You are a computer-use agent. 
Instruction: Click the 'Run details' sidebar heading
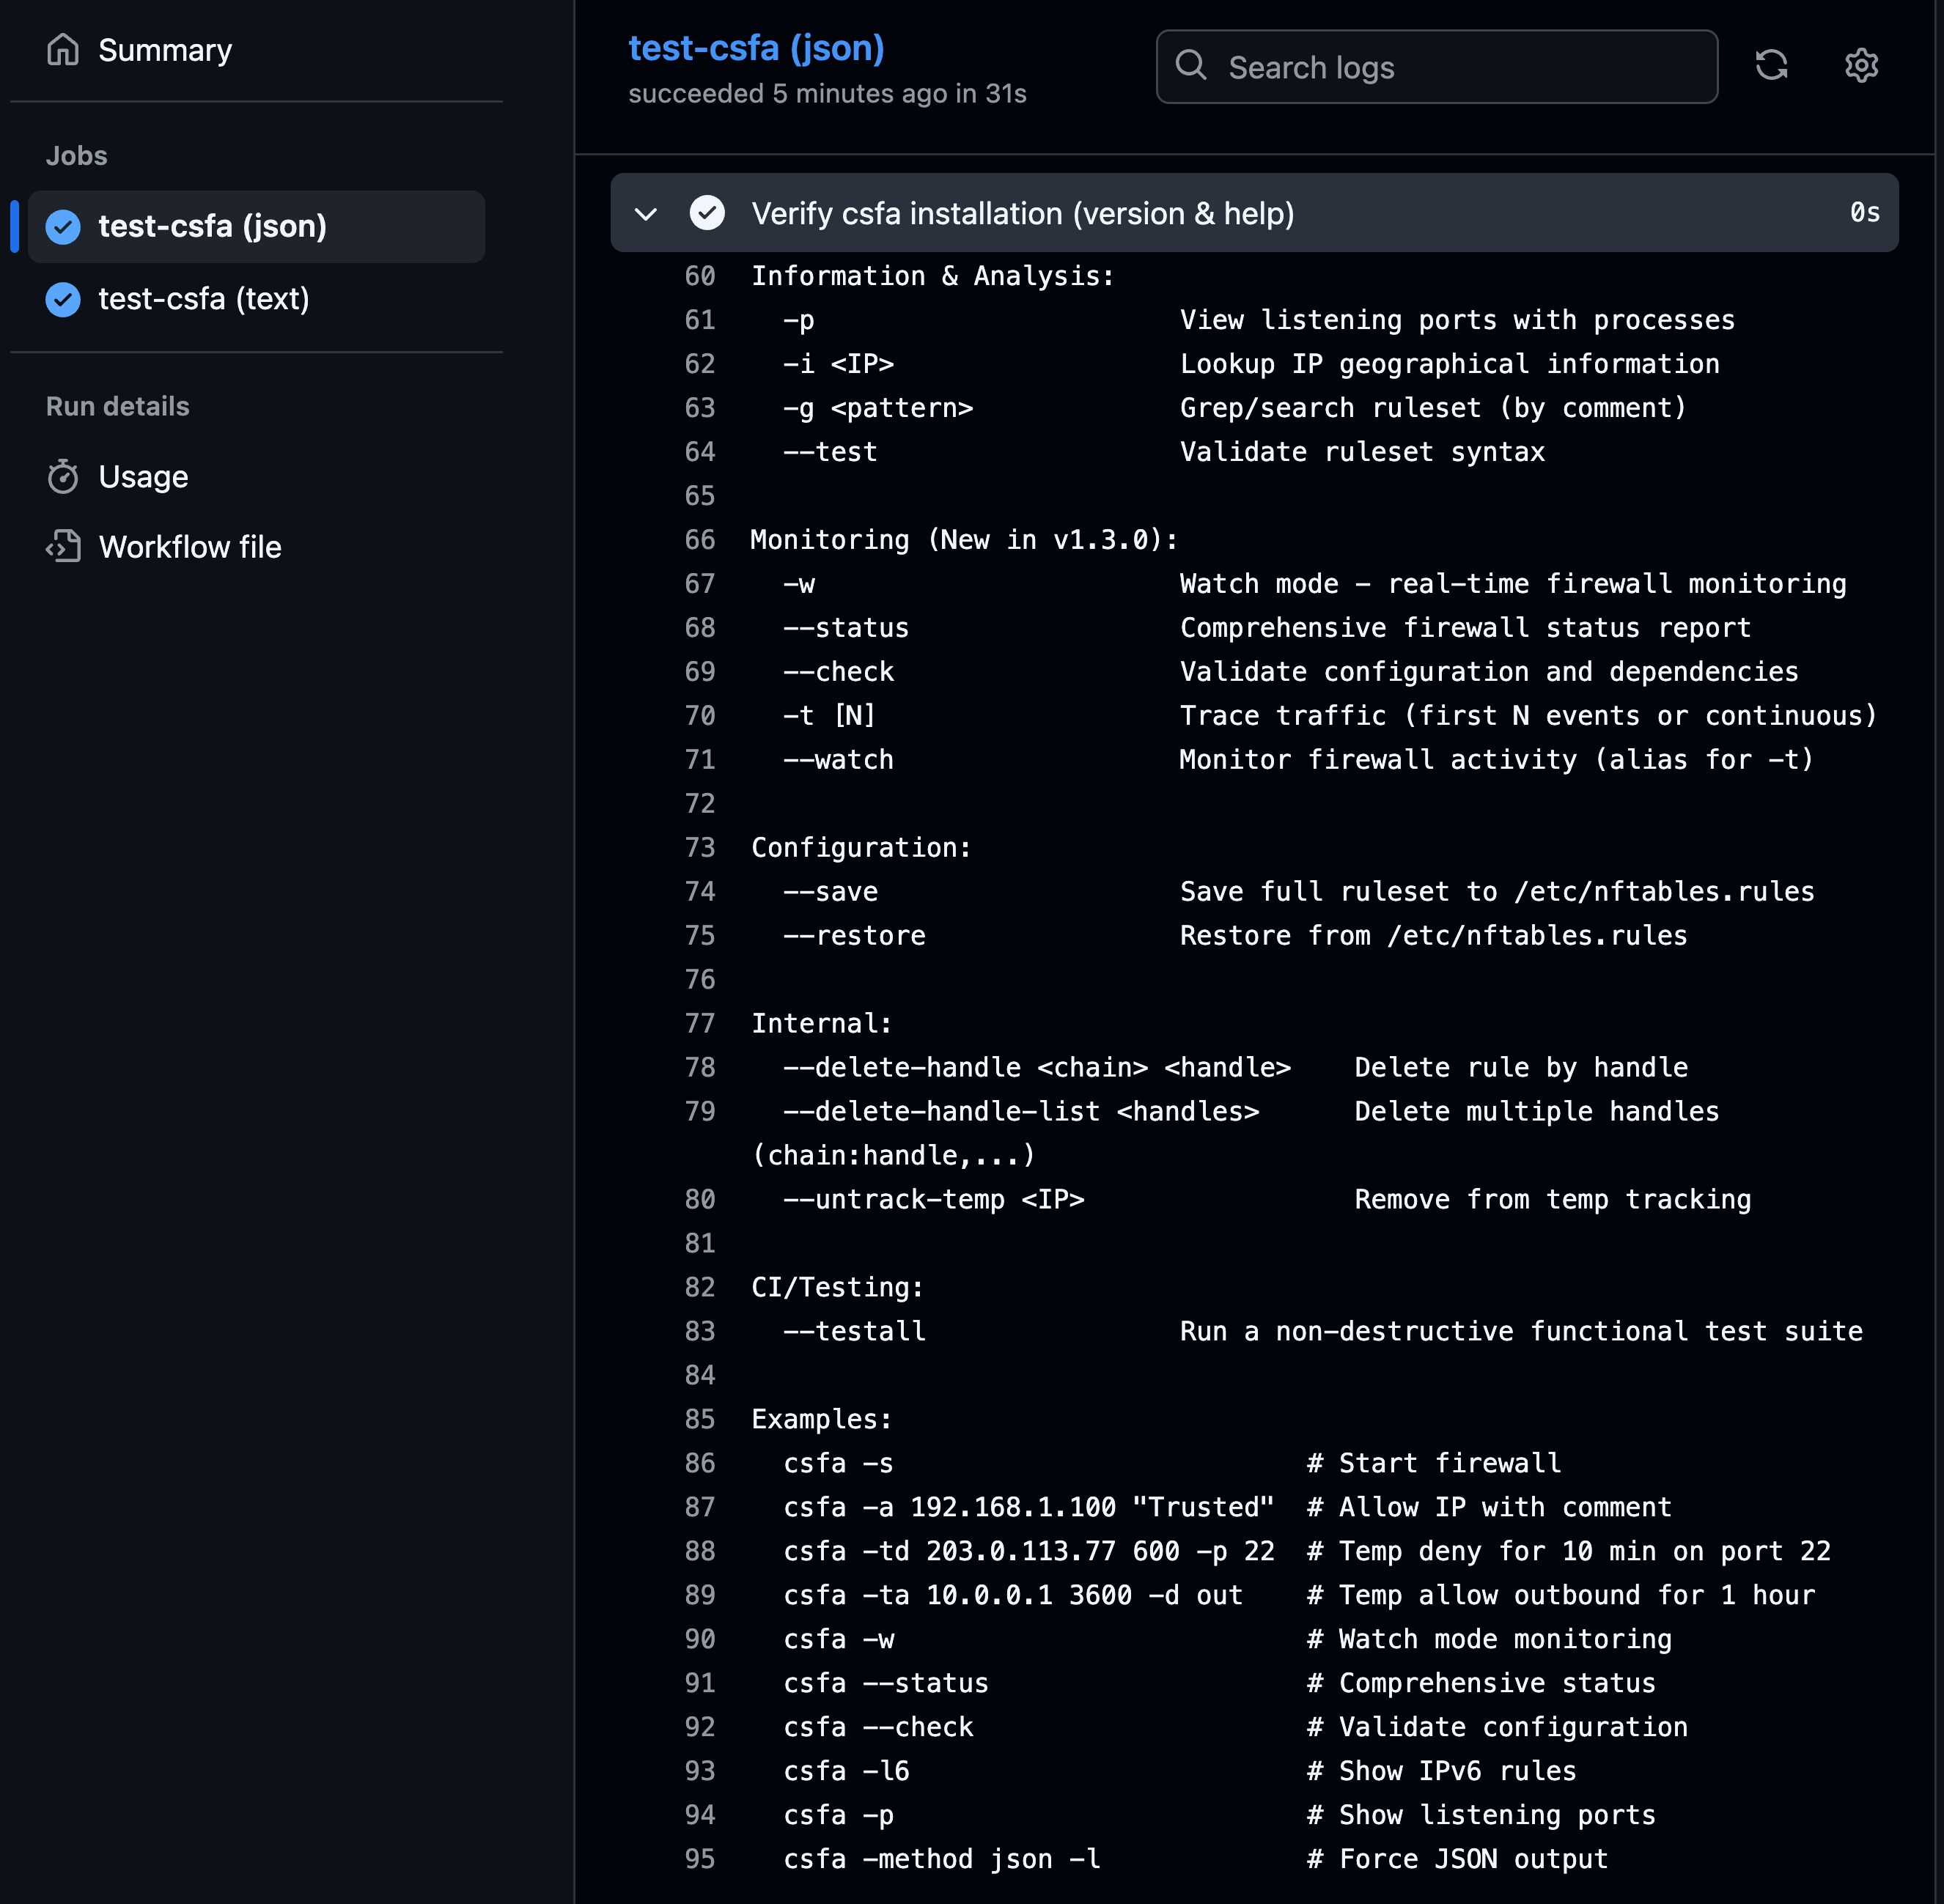tap(117, 407)
